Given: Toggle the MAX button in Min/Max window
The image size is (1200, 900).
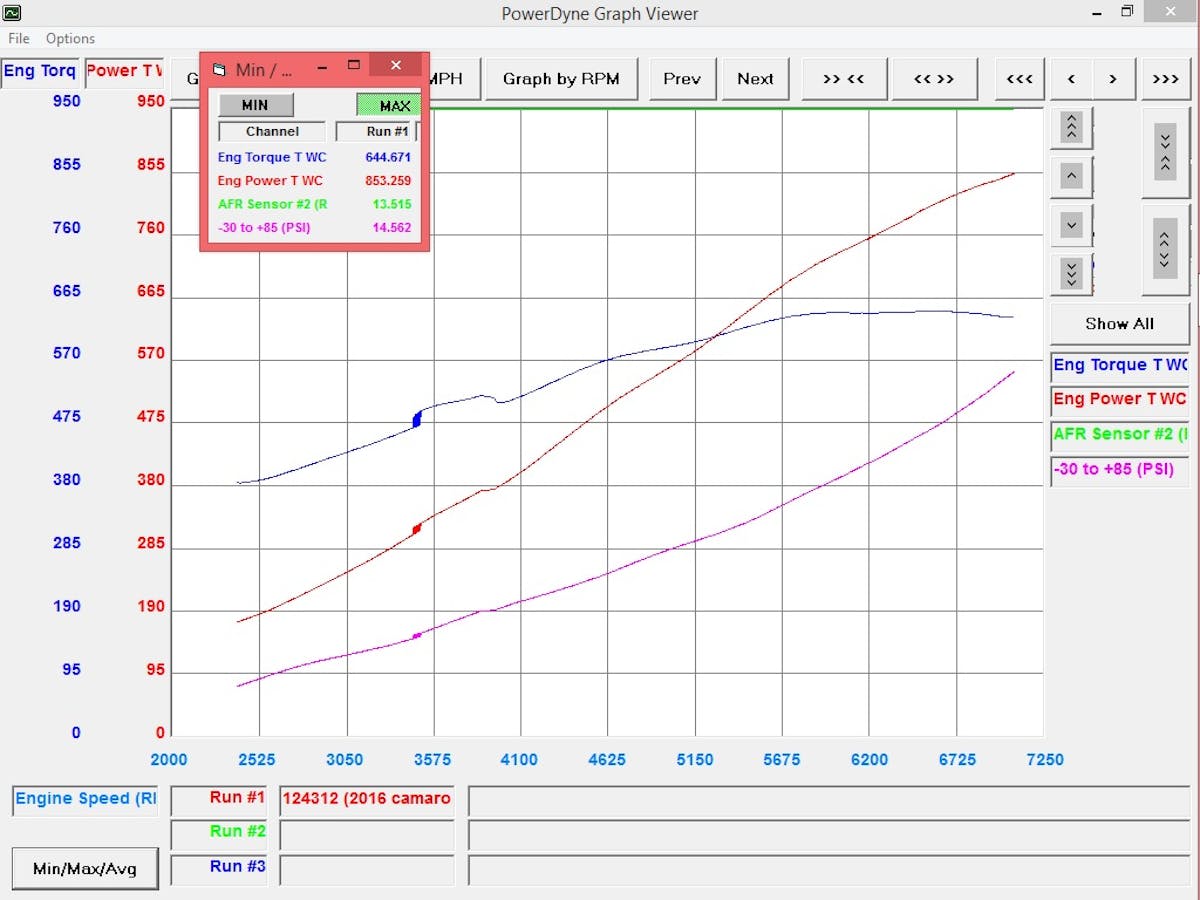Looking at the screenshot, I should click(x=389, y=106).
